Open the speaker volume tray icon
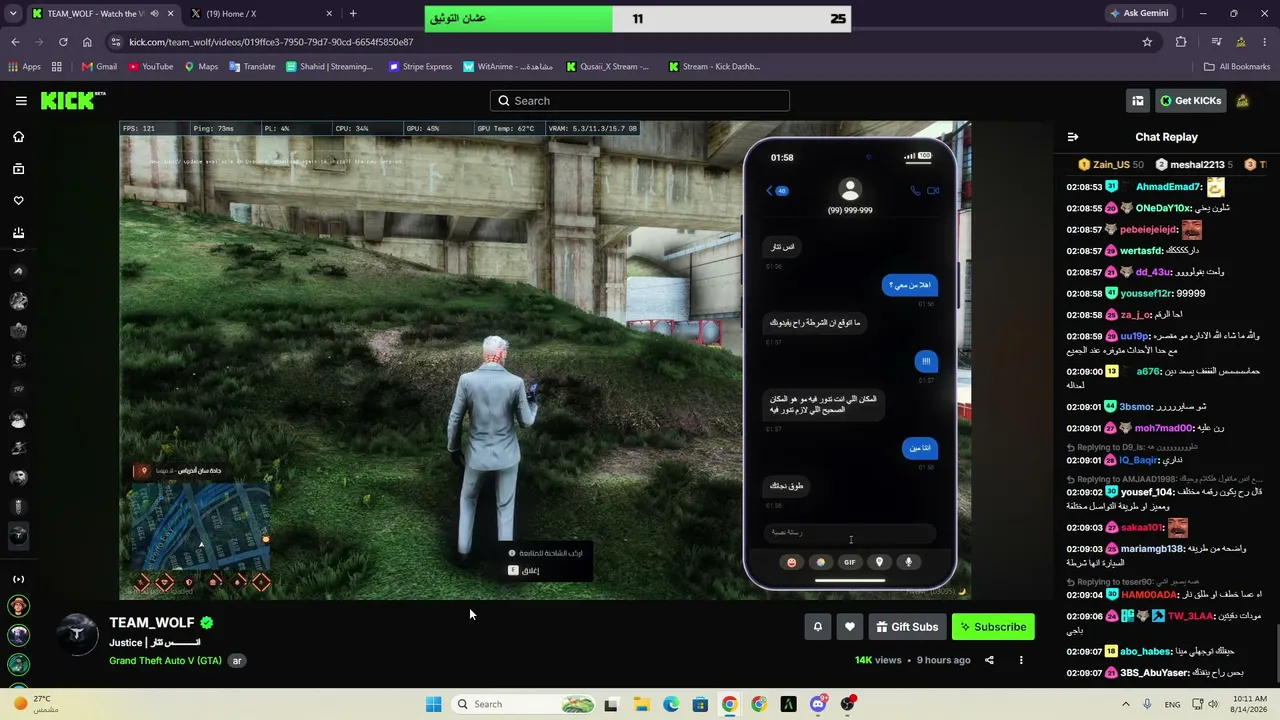 pos(1214,704)
